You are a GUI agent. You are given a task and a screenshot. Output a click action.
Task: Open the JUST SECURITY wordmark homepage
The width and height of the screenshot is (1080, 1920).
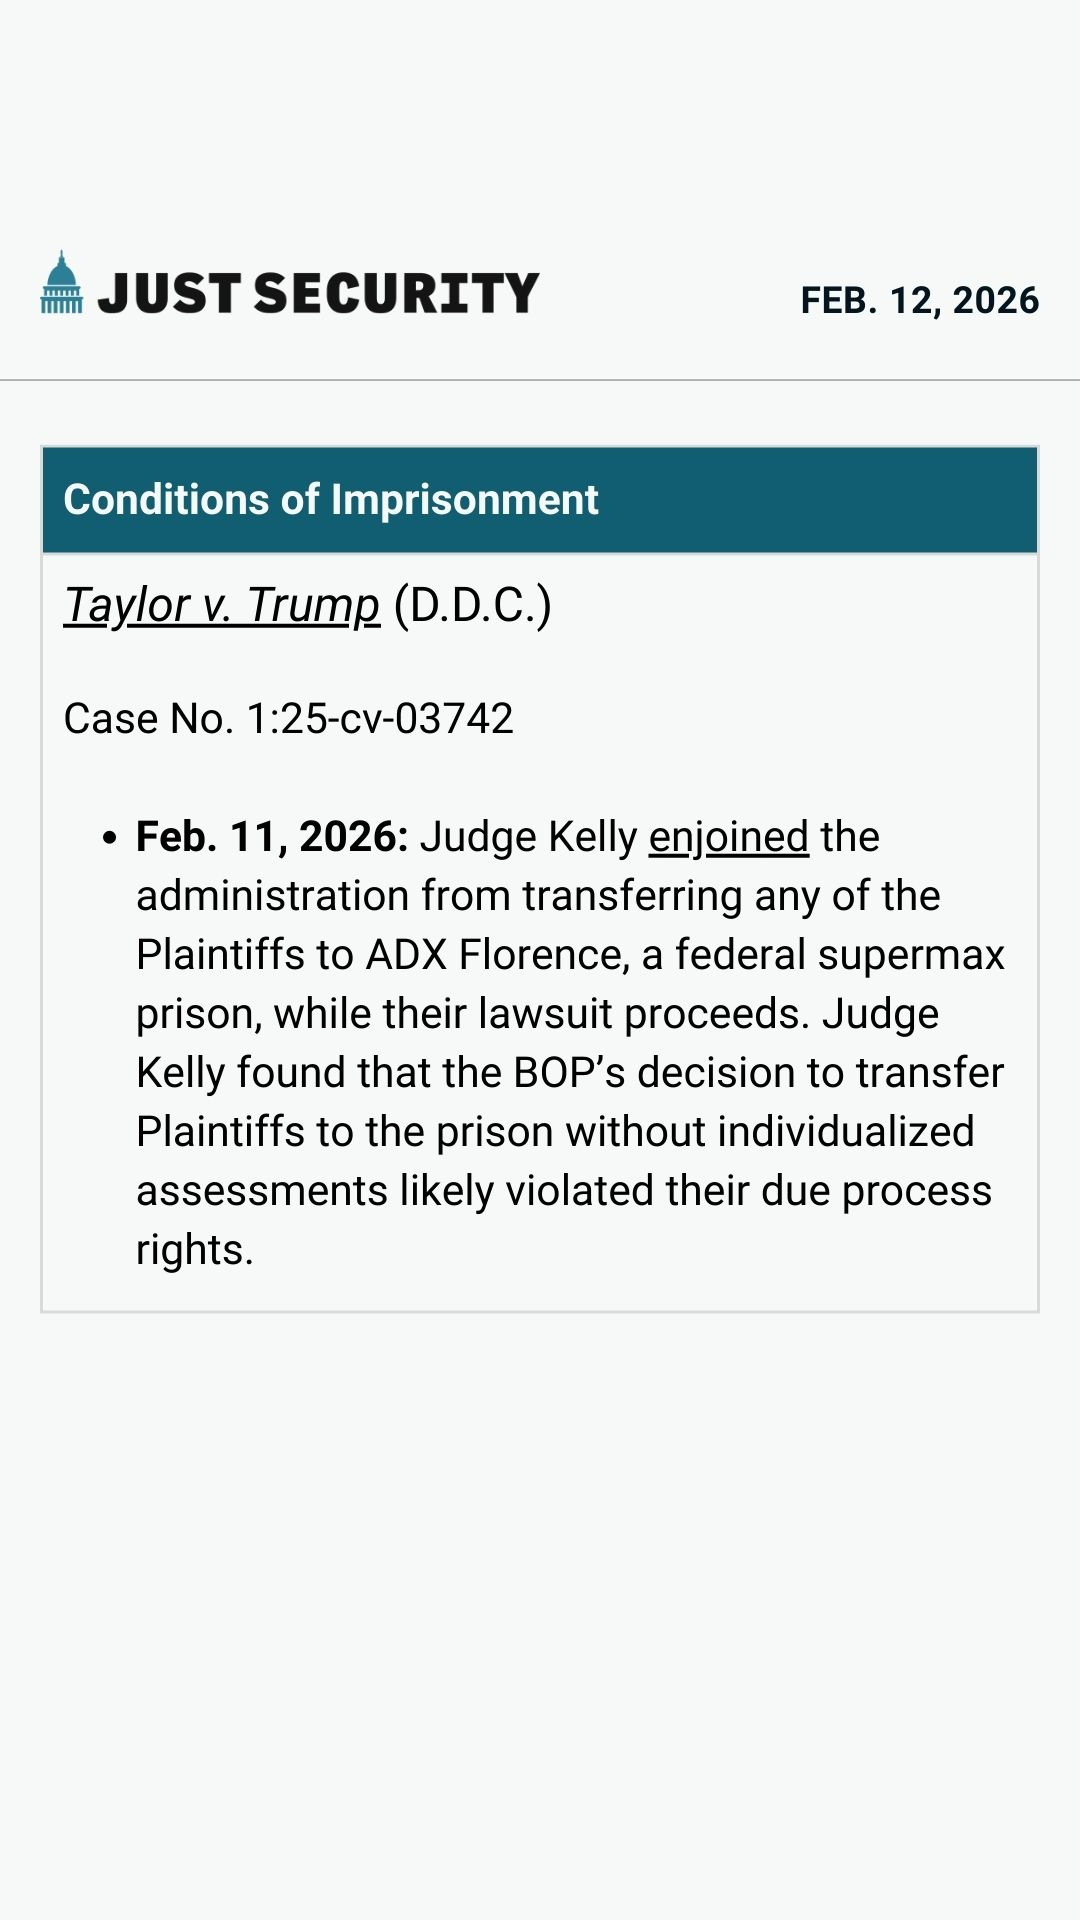pos(318,293)
